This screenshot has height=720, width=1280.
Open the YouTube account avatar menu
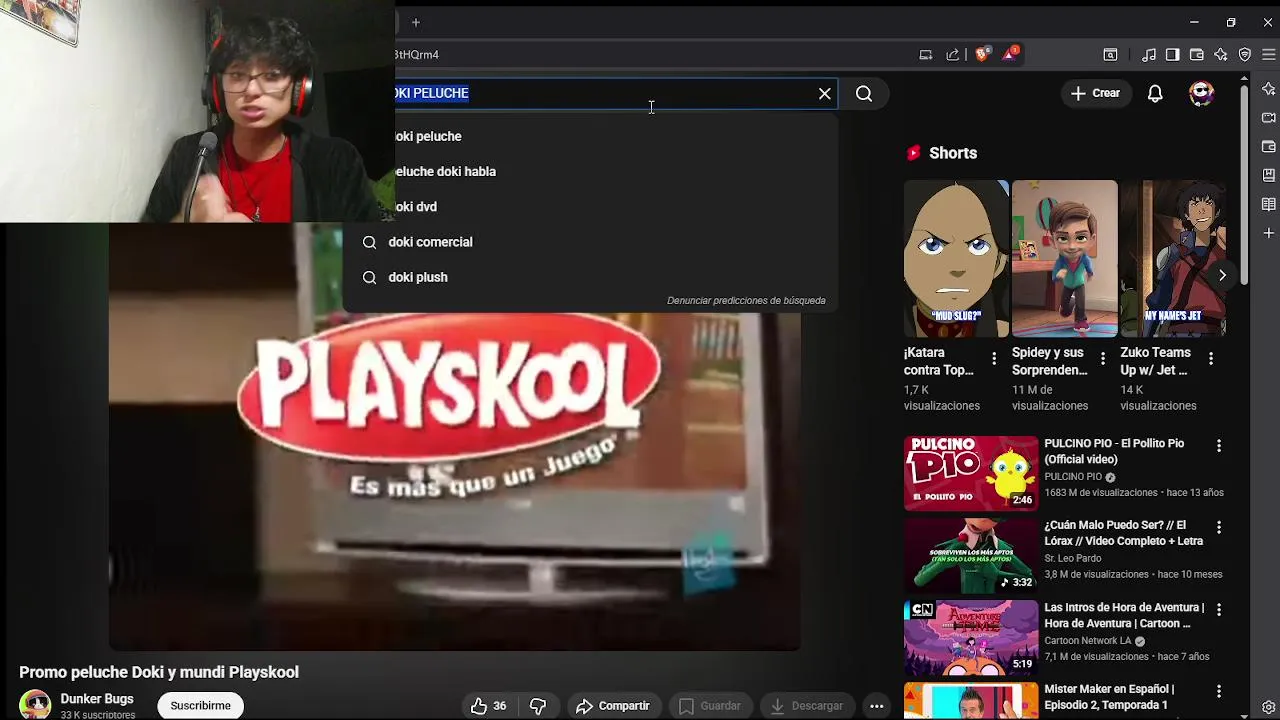[x=1201, y=93]
